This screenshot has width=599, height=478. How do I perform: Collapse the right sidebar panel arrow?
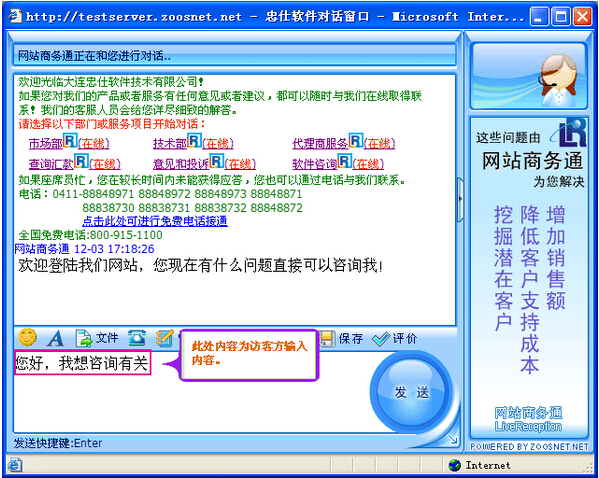[x=460, y=199]
